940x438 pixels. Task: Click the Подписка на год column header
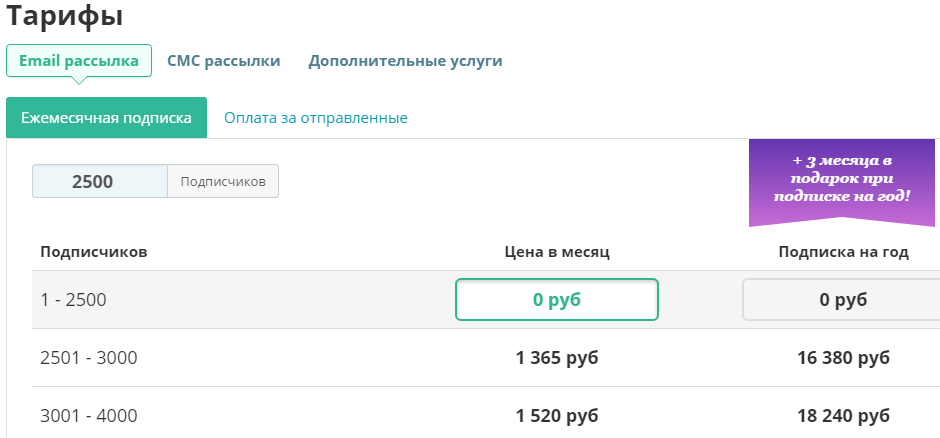[843, 252]
